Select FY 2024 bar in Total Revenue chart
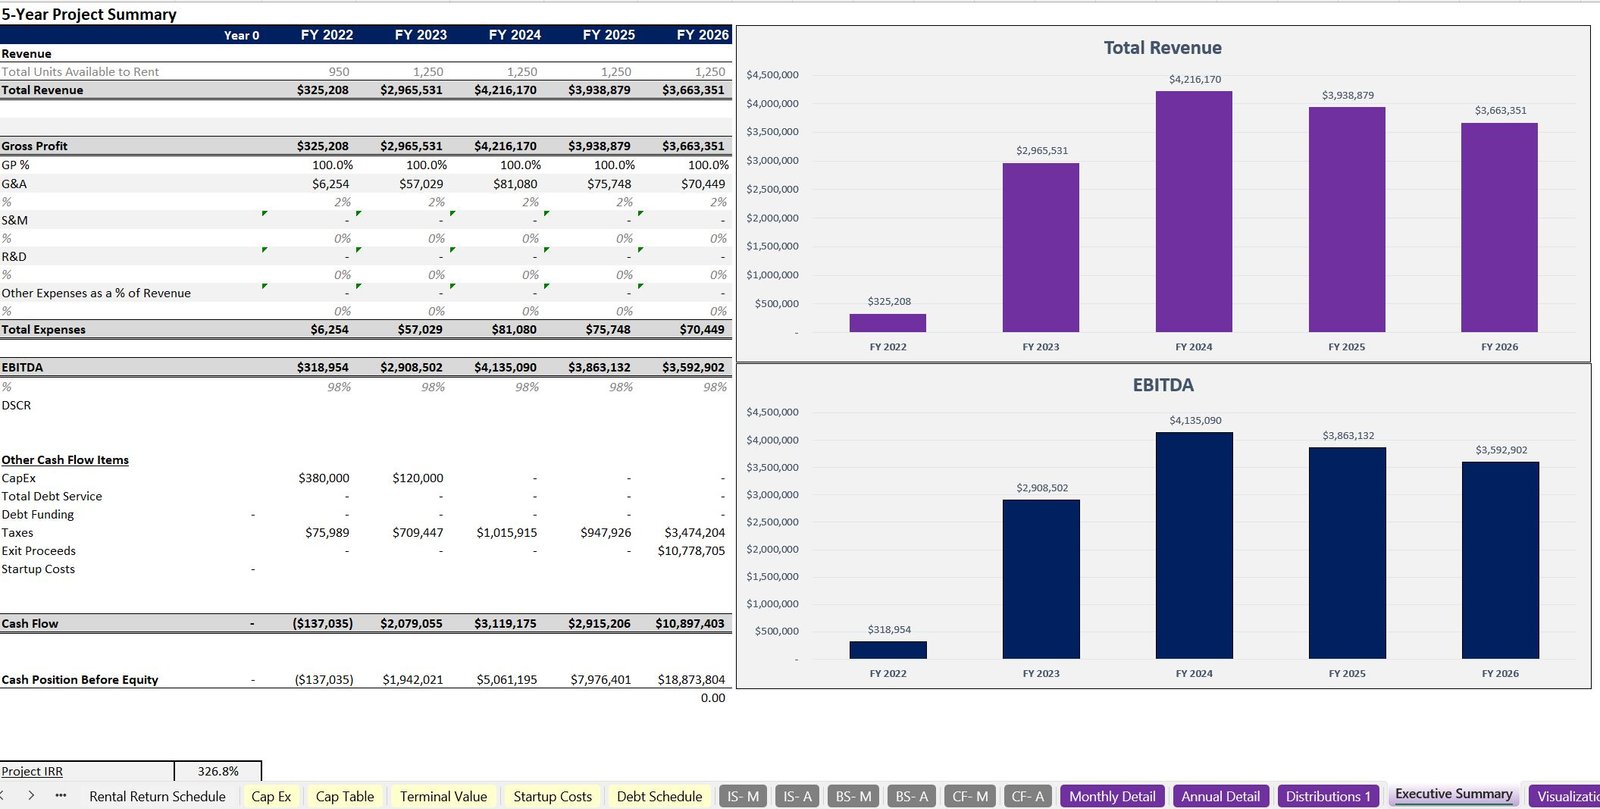The width and height of the screenshot is (1600, 809). tap(1193, 212)
